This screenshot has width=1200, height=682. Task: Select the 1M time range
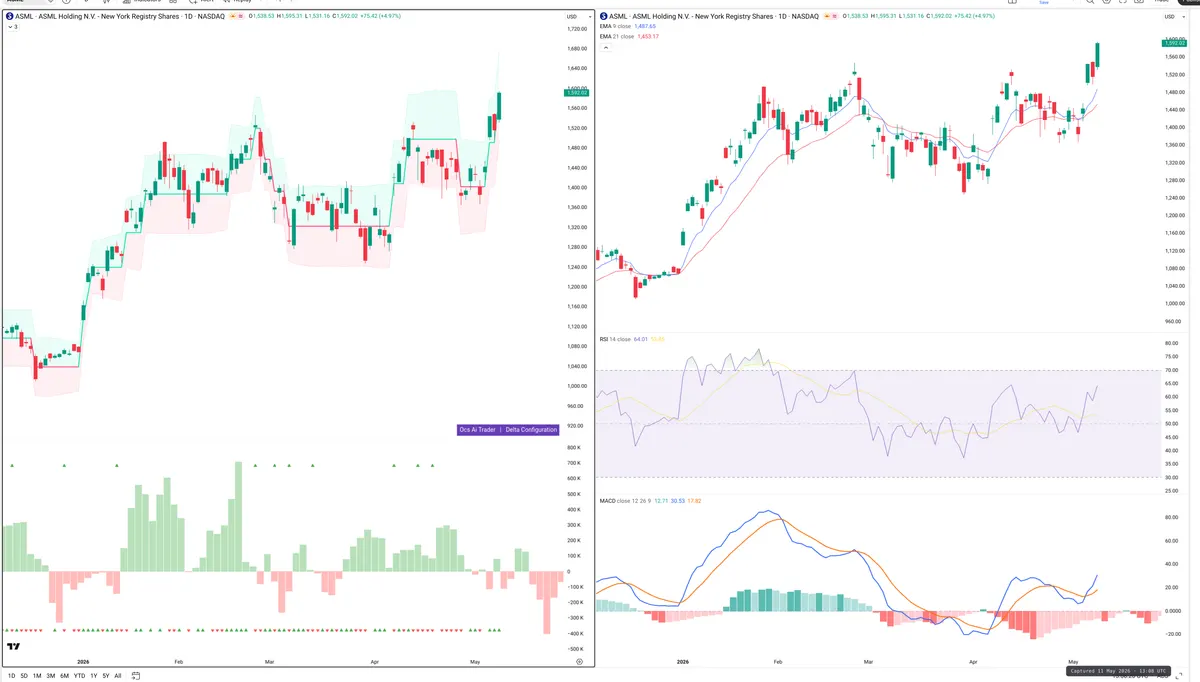click(x=37, y=676)
